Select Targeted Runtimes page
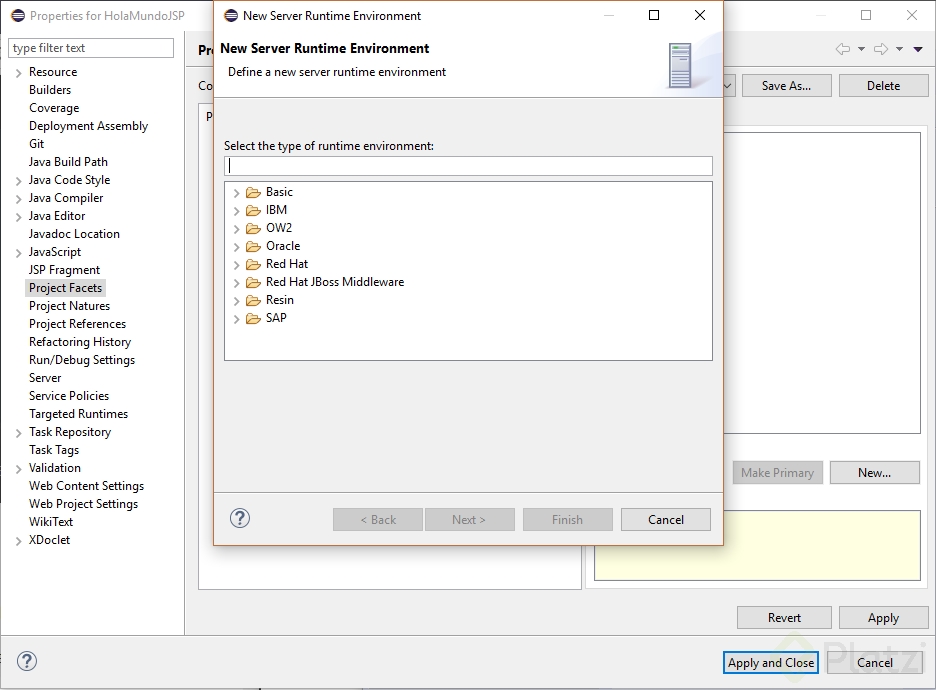 coord(78,414)
